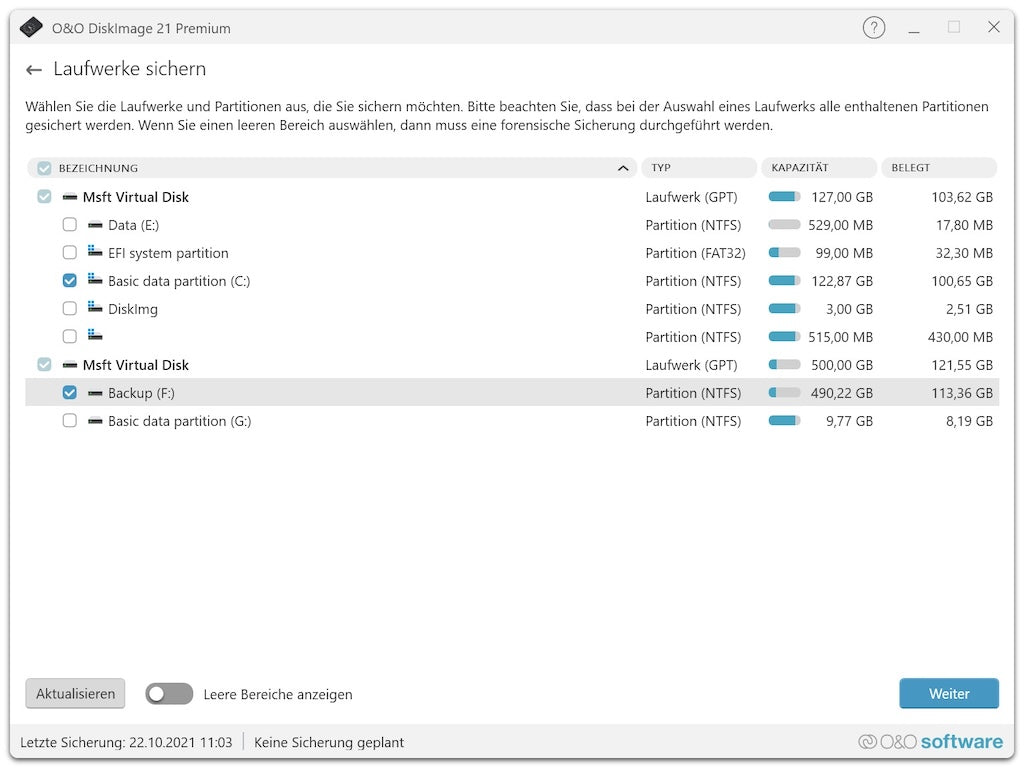Sort by the KAPAZITÄT column header
This screenshot has height=768, width=1024.
pyautogui.click(x=818, y=168)
